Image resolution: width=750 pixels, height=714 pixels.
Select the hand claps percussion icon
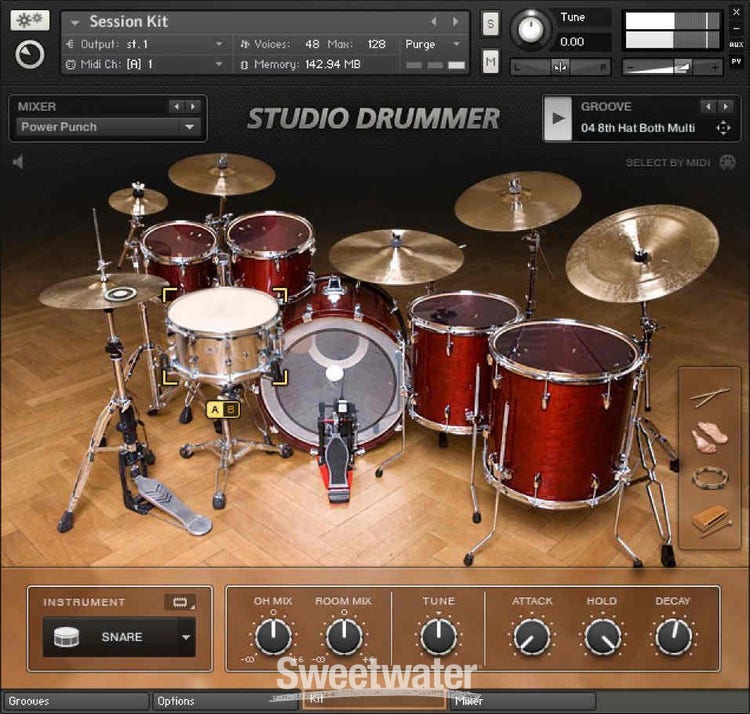point(710,438)
